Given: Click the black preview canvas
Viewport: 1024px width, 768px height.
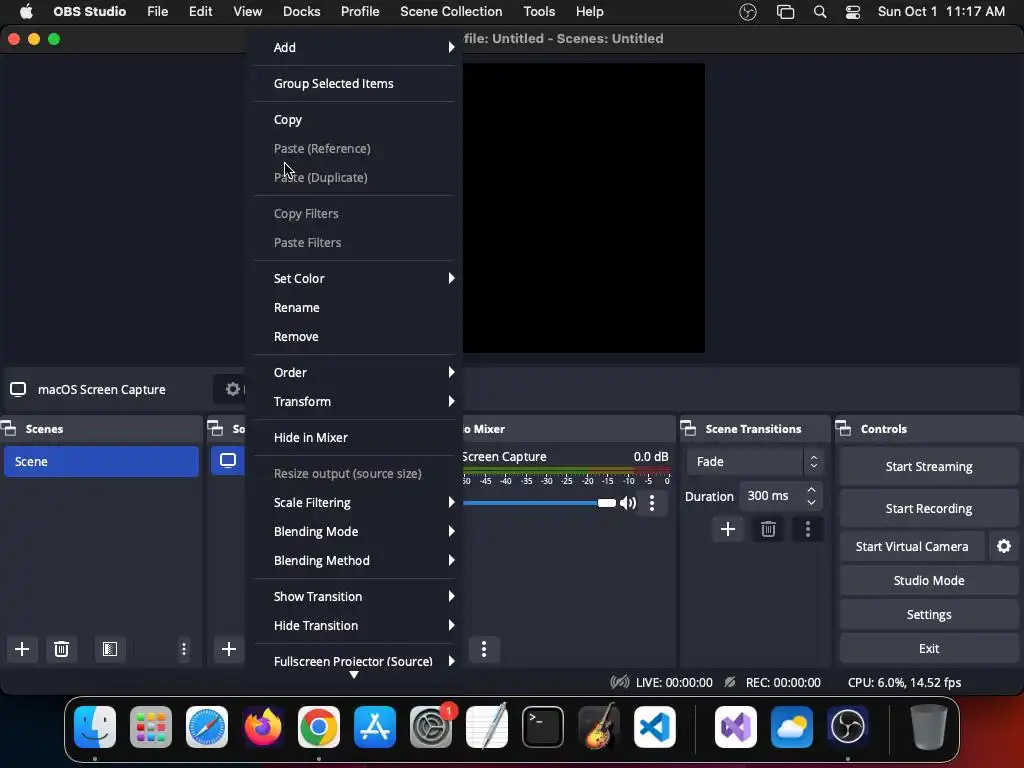Looking at the screenshot, I should coord(584,208).
